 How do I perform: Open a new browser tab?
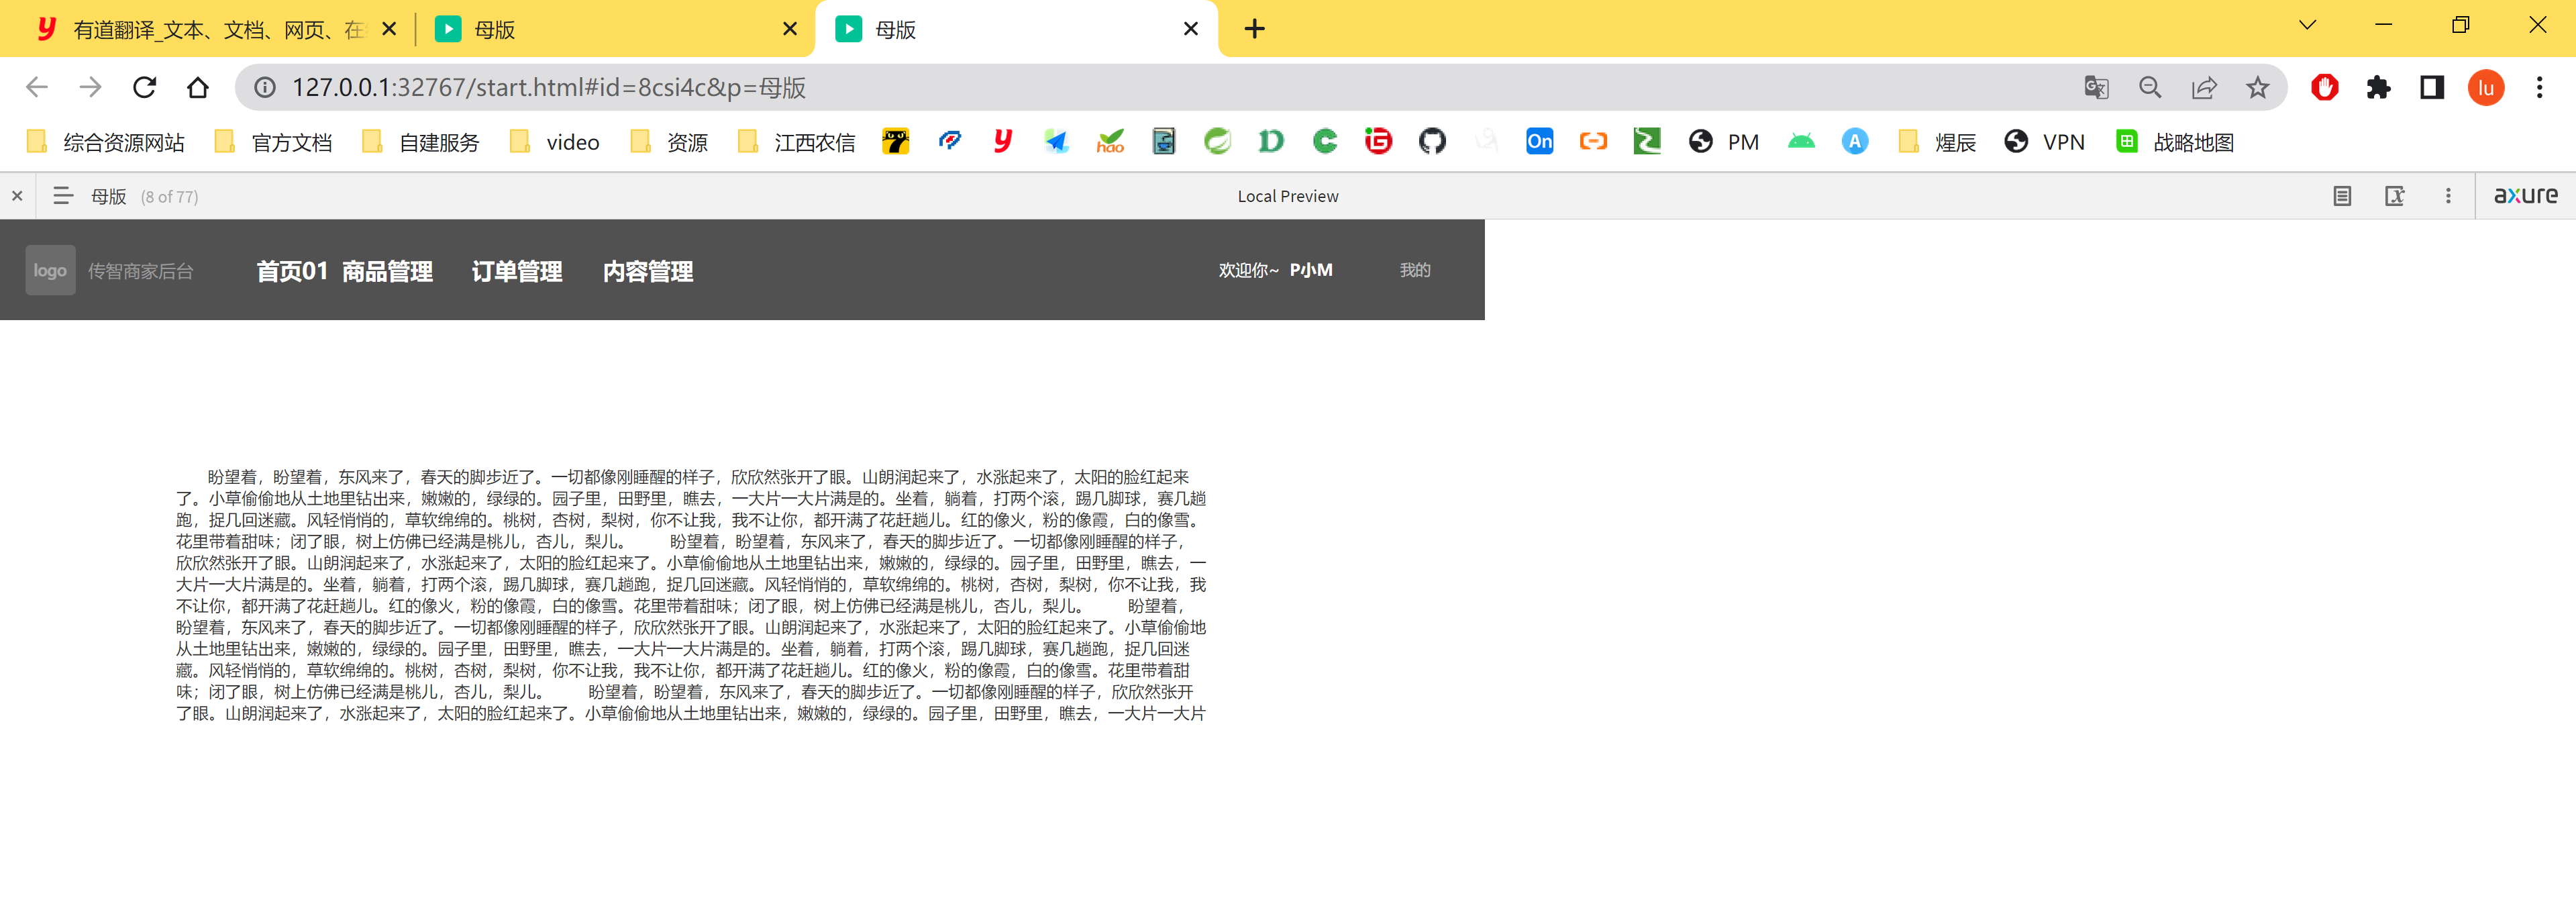(x=1254, y=29)
